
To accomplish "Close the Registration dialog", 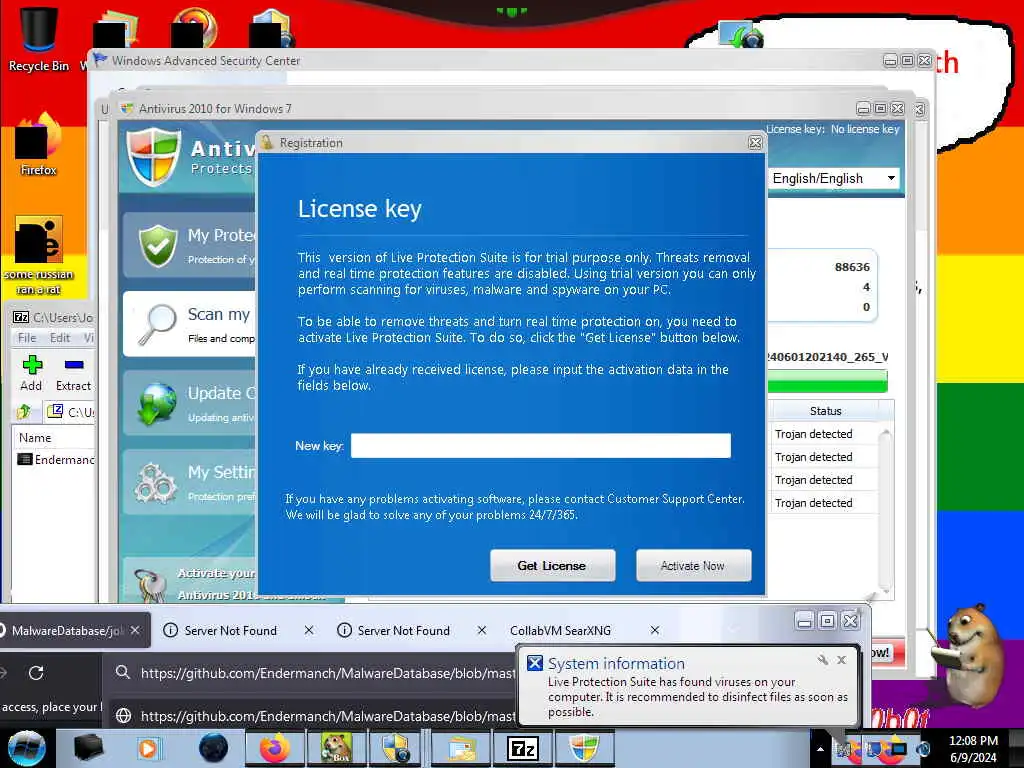I will tap(756, 142).
